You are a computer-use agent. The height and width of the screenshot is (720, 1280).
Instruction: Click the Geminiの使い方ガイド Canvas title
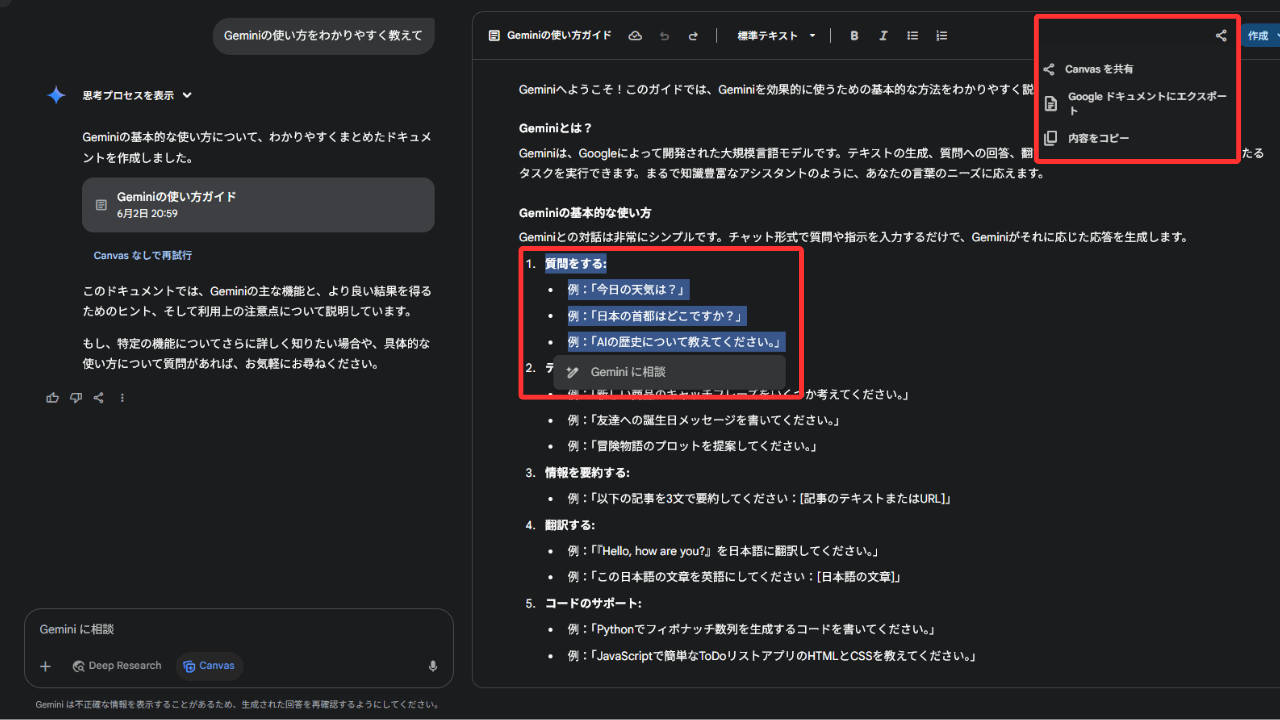coord(559,36)
